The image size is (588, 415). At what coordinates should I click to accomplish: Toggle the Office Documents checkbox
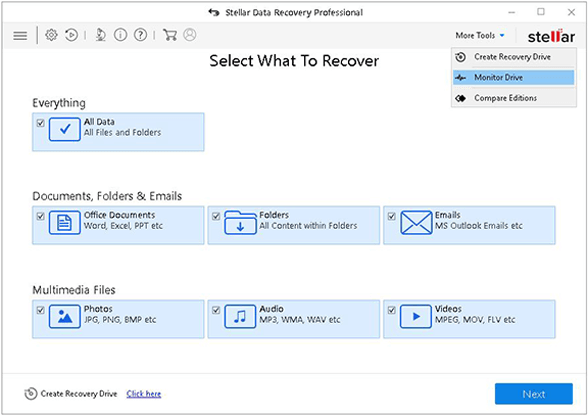tap(40, 216)
